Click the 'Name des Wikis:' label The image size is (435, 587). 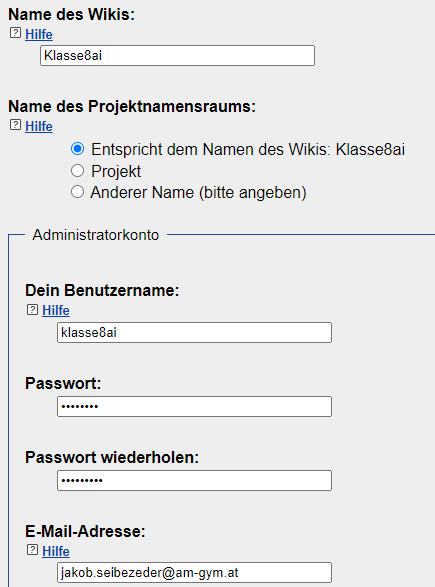[x=72, y=14]
